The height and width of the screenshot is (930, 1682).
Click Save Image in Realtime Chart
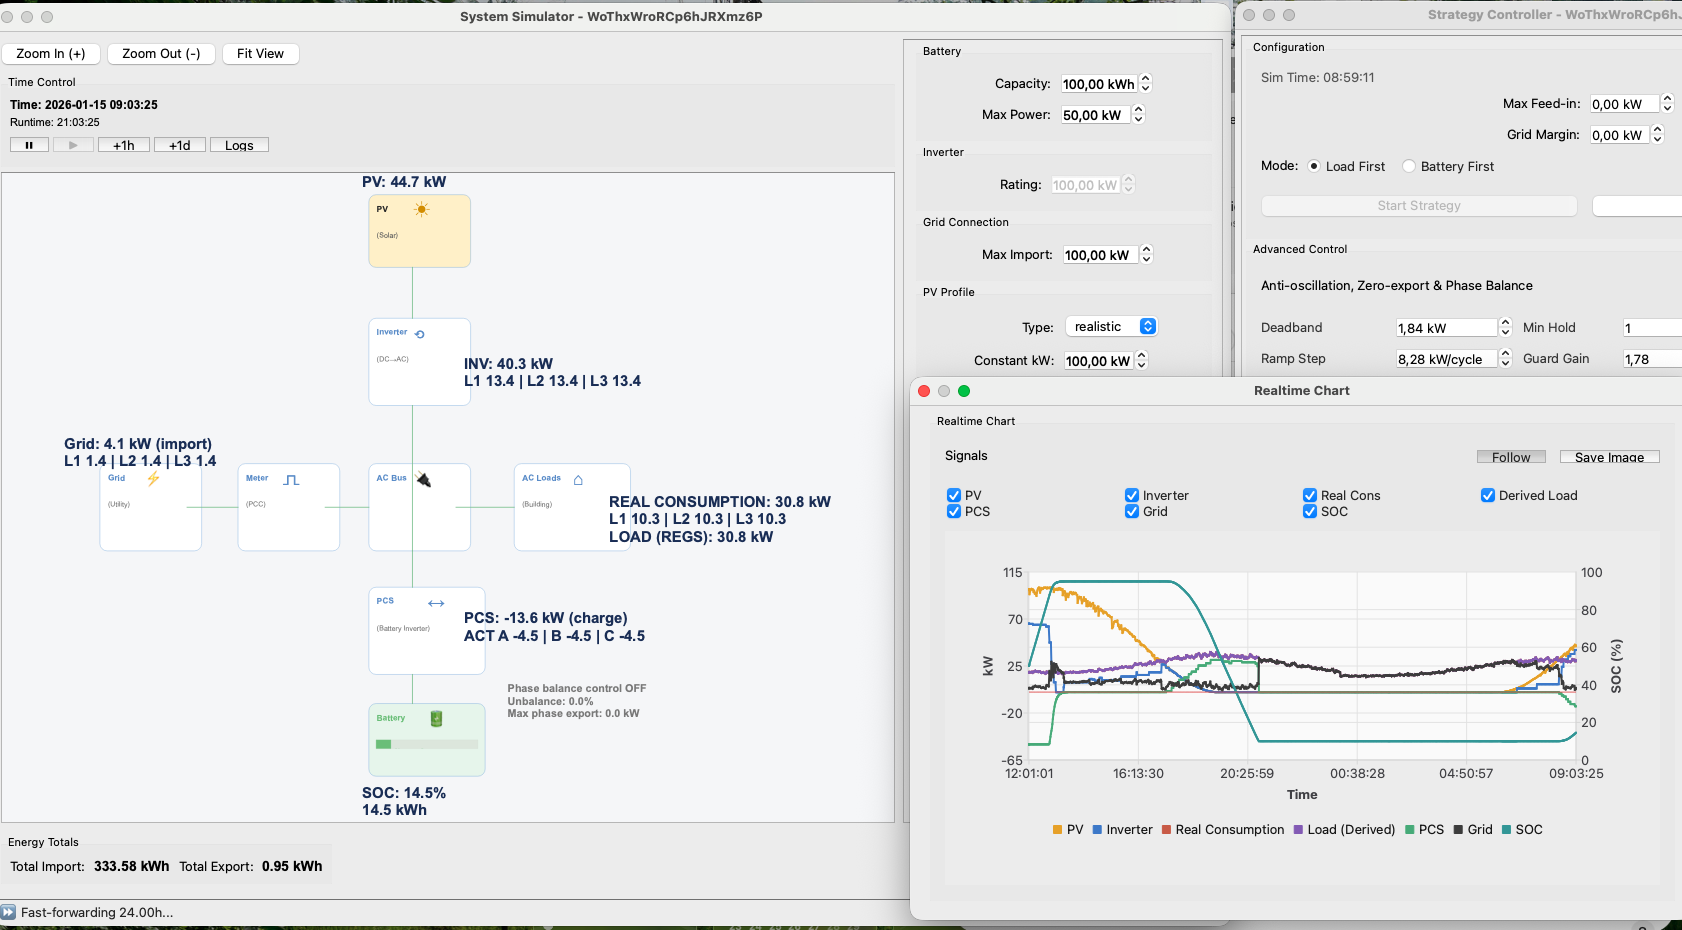tap(1609, 457)
